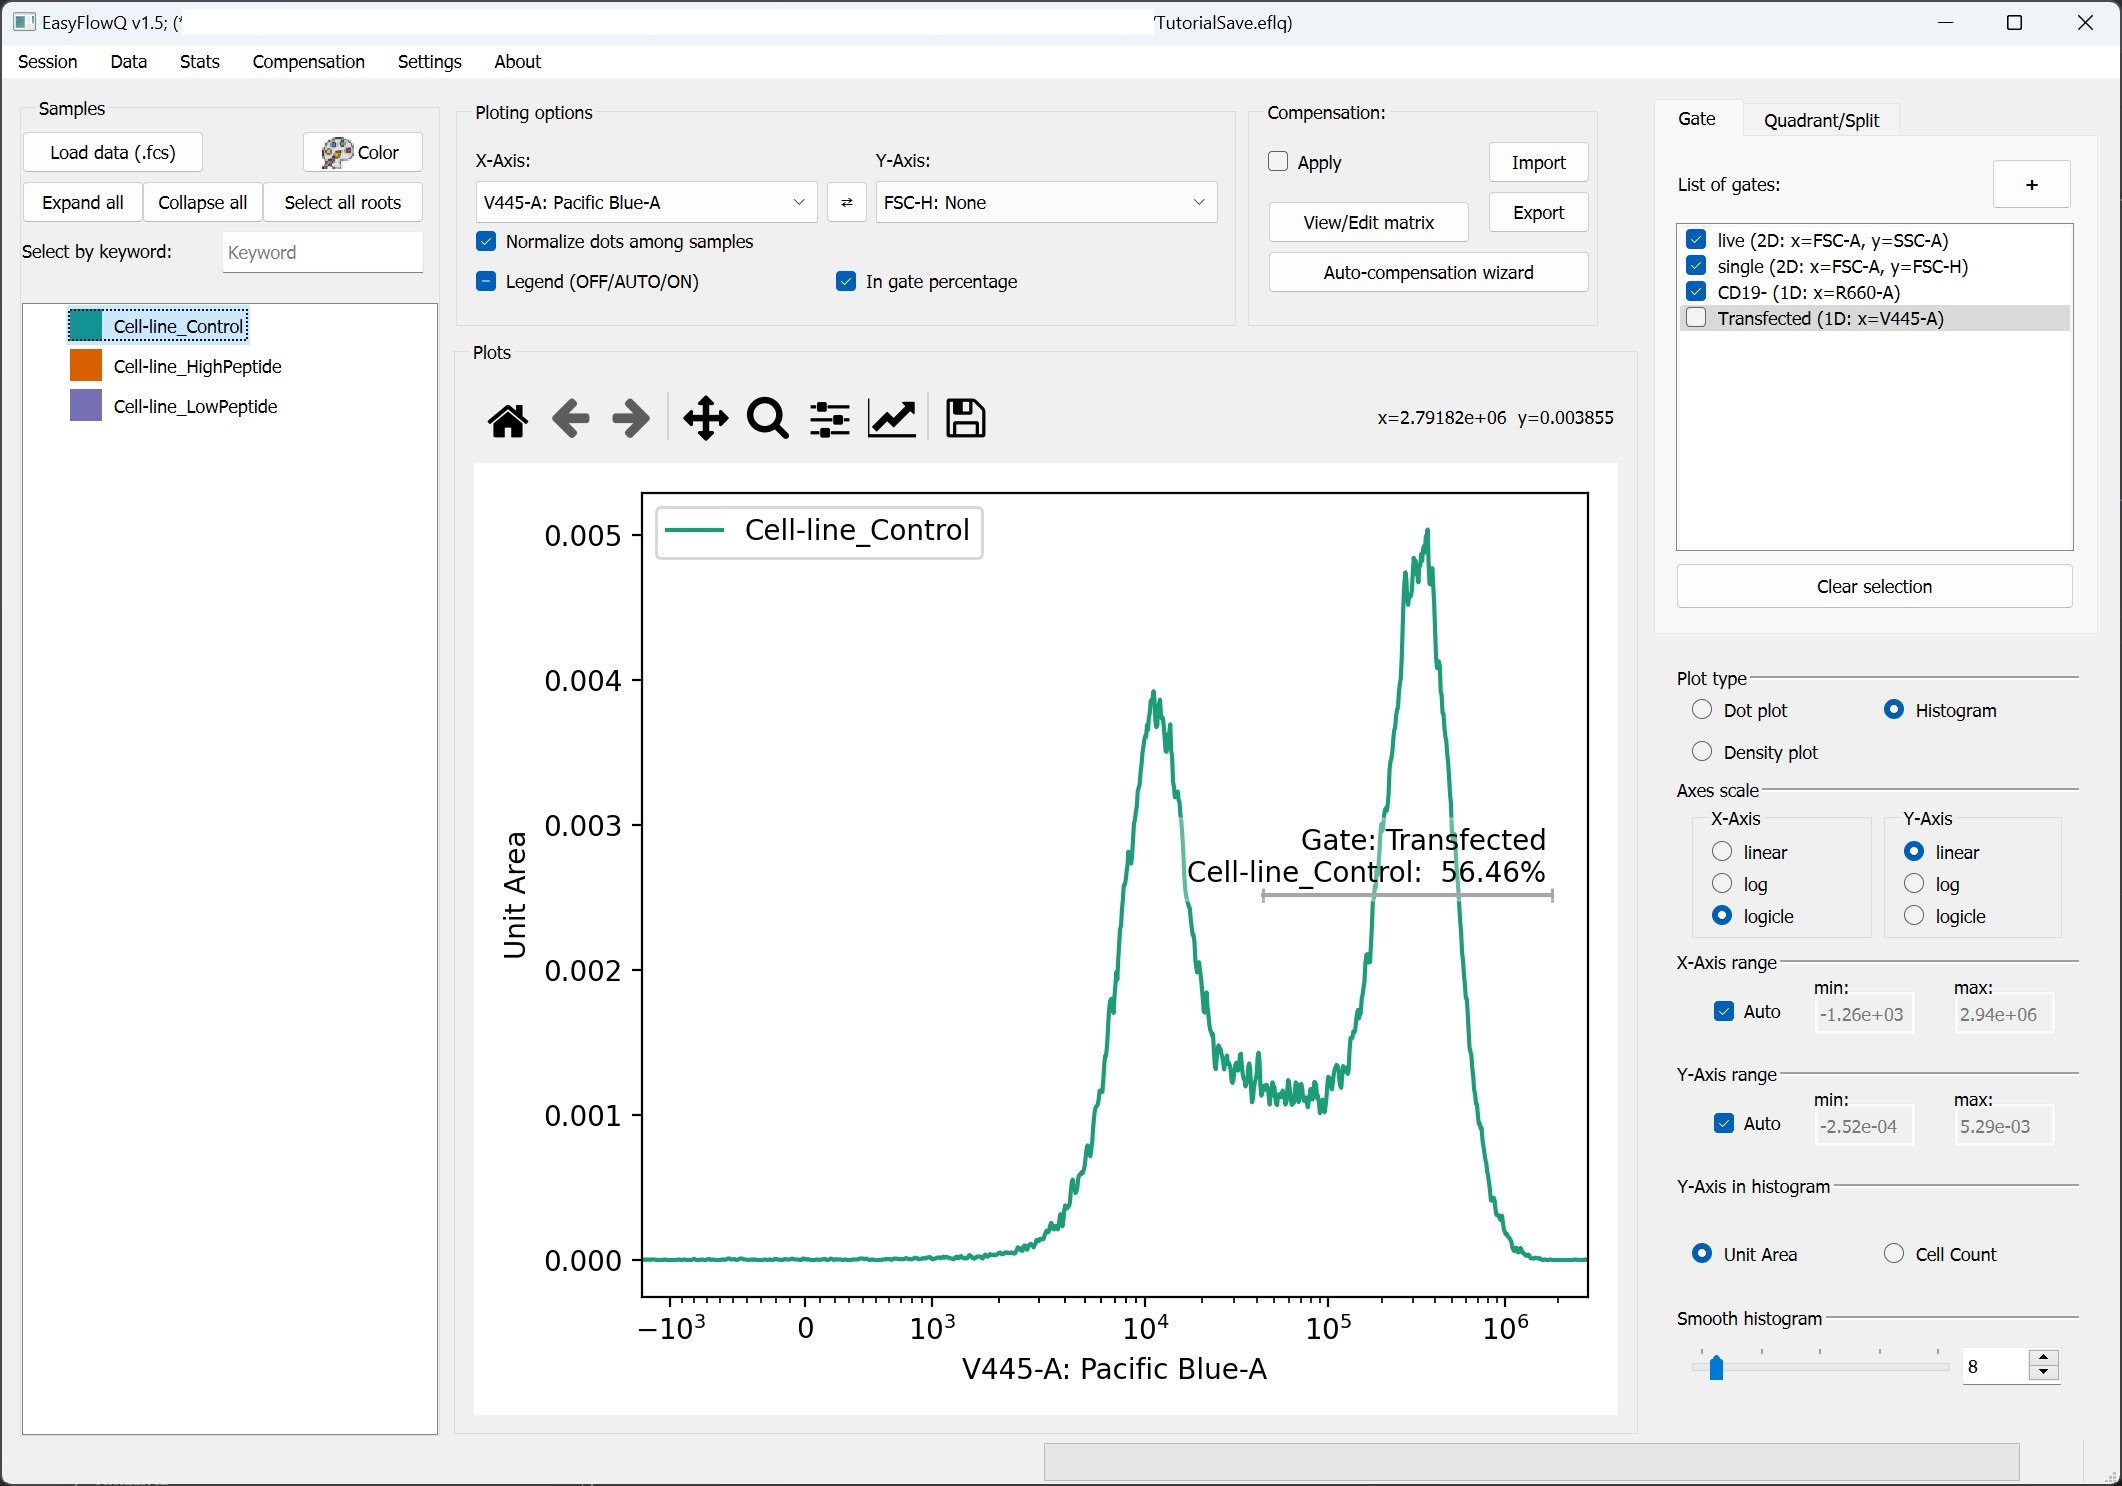Click the View/Edit matrix button
Screen dimensions: 2122x1486
(x=1369, y=223)
